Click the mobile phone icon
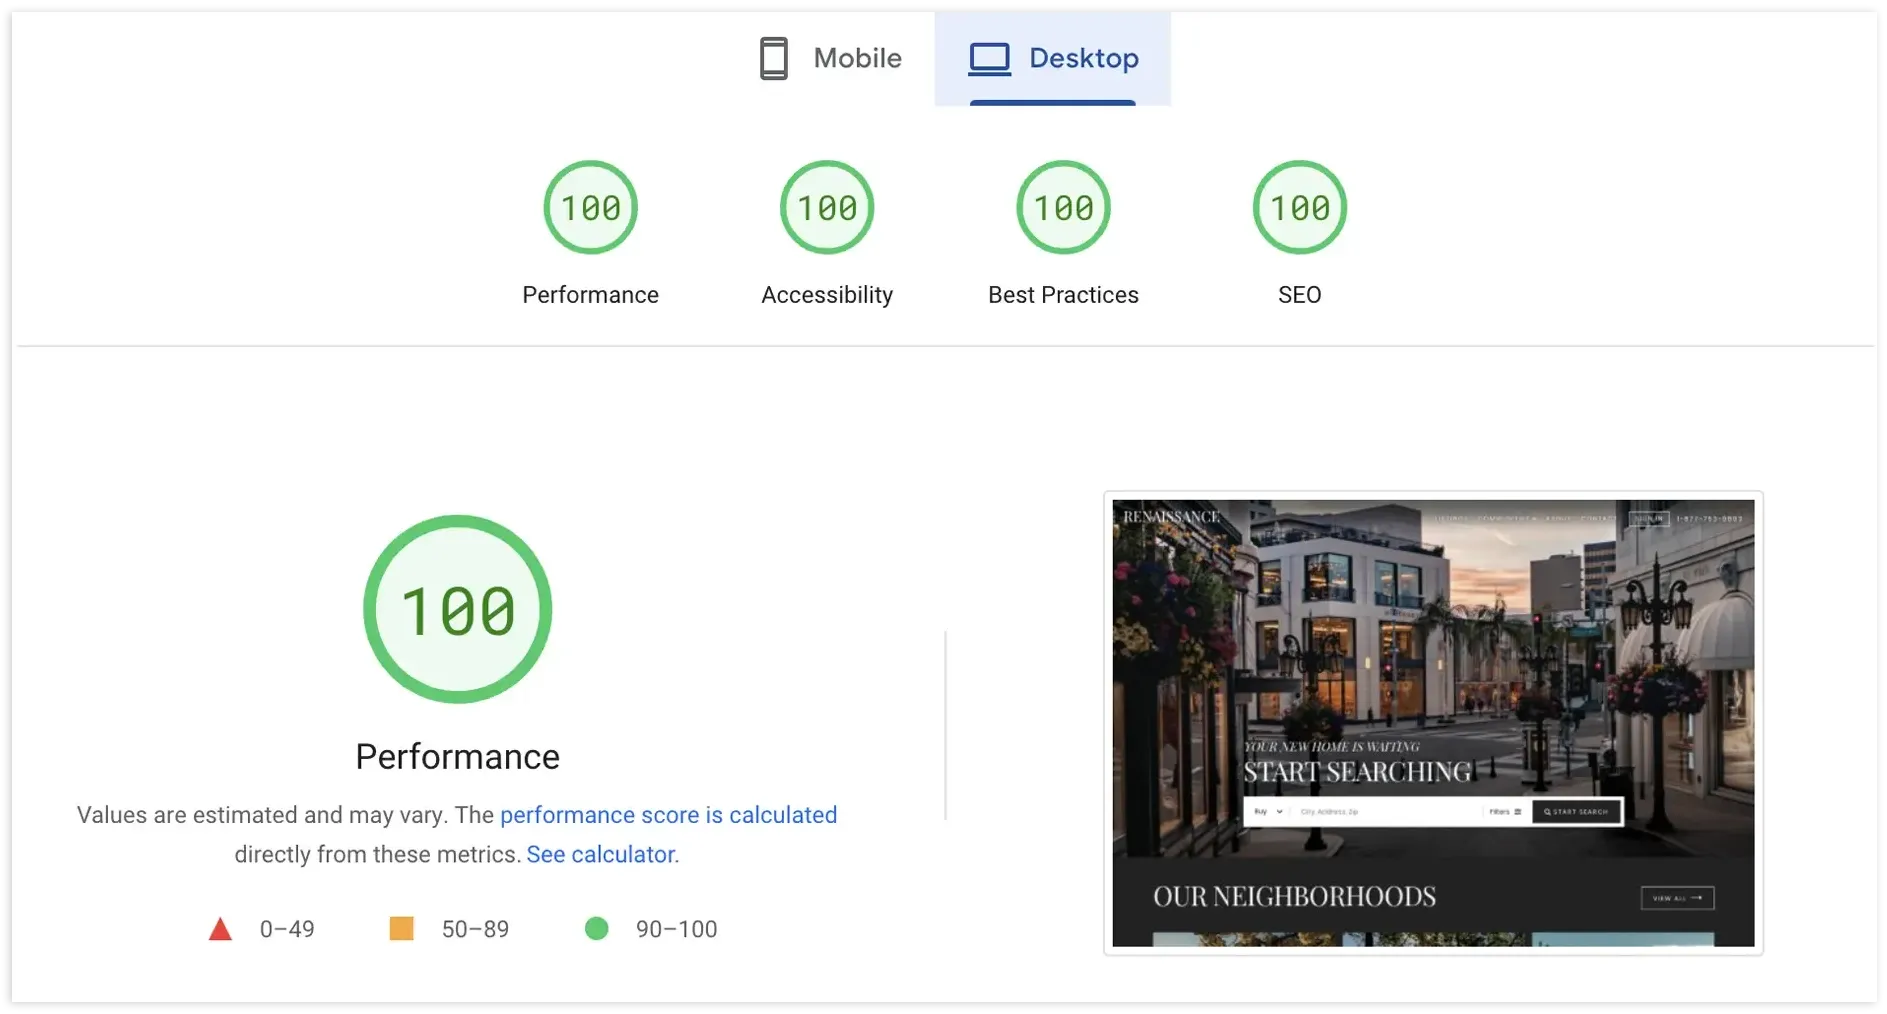Screen dimensions: 1887x1014 pos(773,59)
